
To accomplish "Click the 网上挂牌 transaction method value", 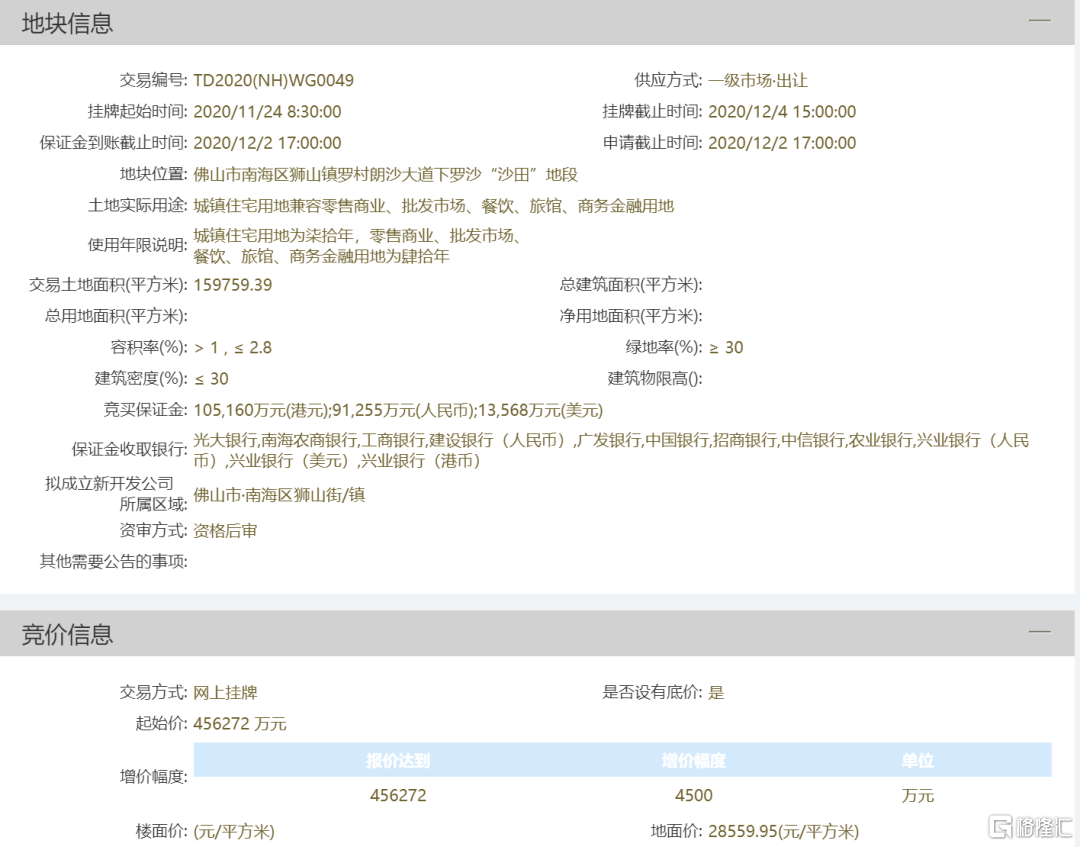I will pos(225,691).
